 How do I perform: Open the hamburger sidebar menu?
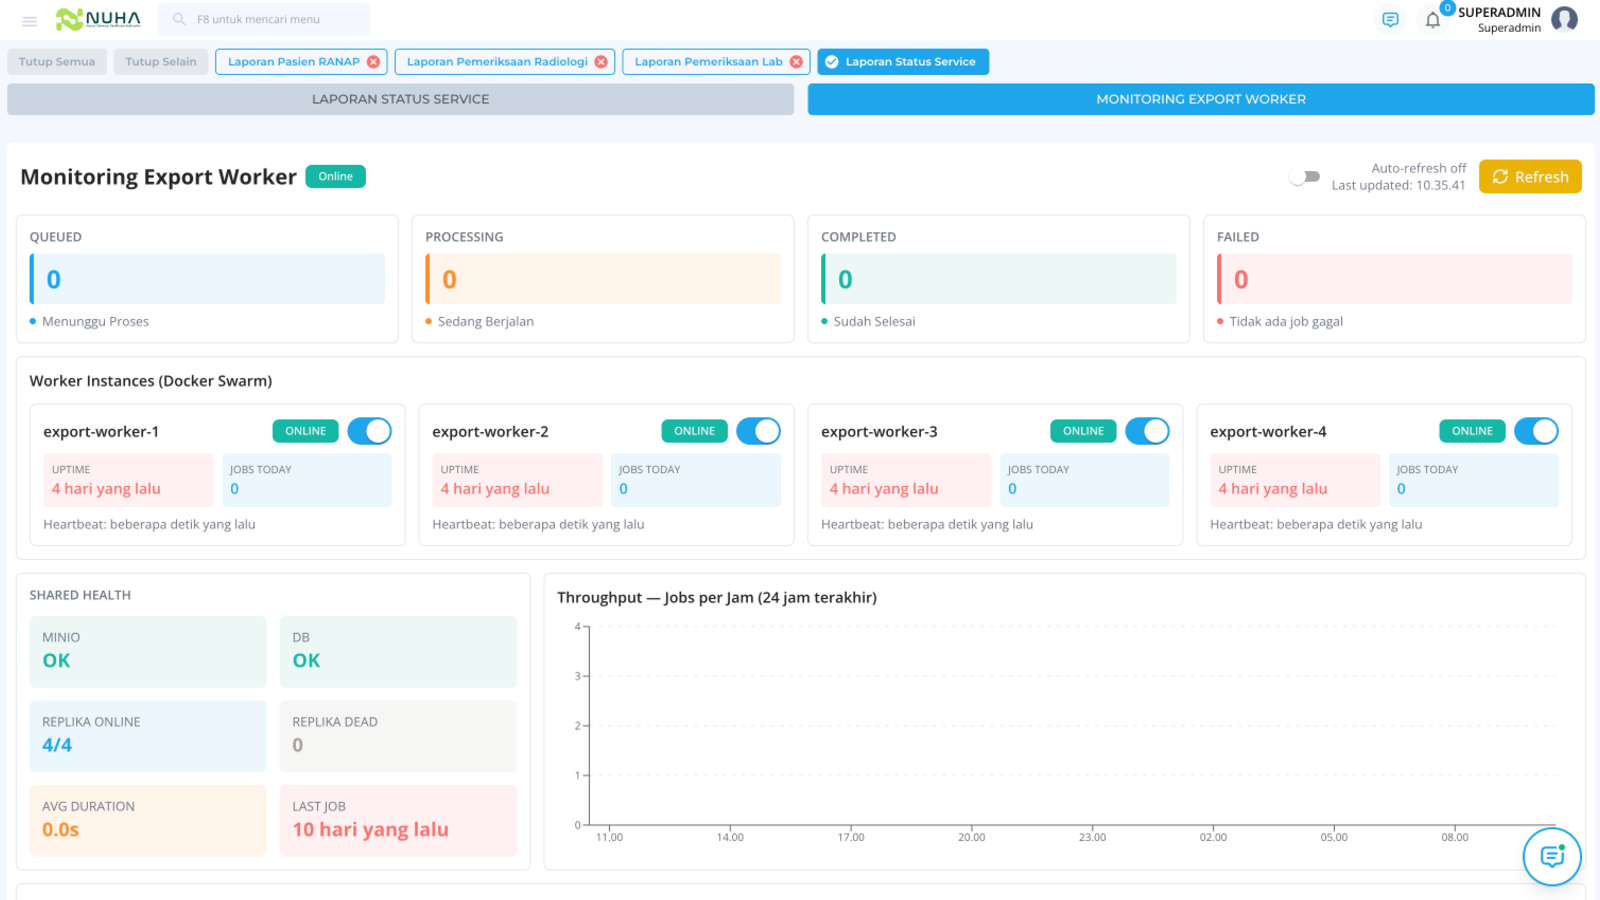pyautogui.click(x=29, y=20)
